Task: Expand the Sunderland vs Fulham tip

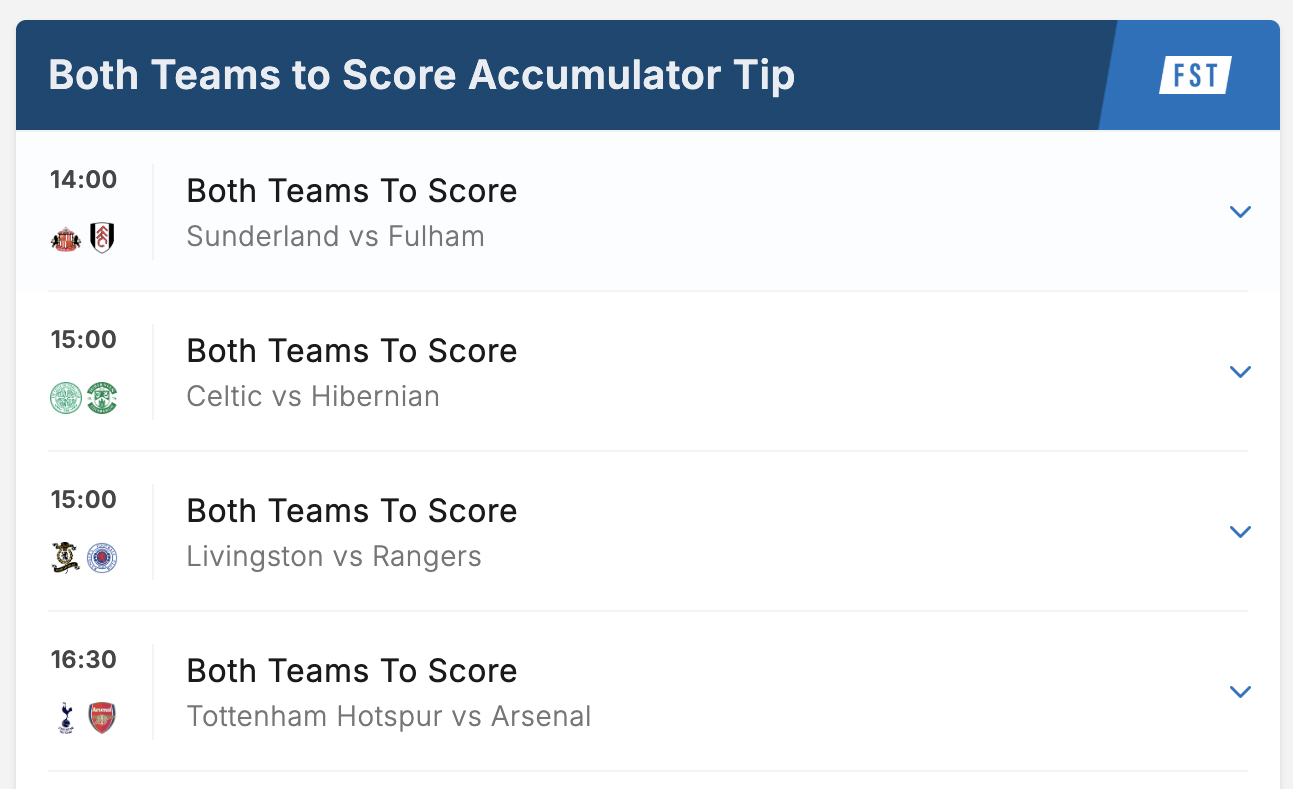Action: coord(1240,212)
